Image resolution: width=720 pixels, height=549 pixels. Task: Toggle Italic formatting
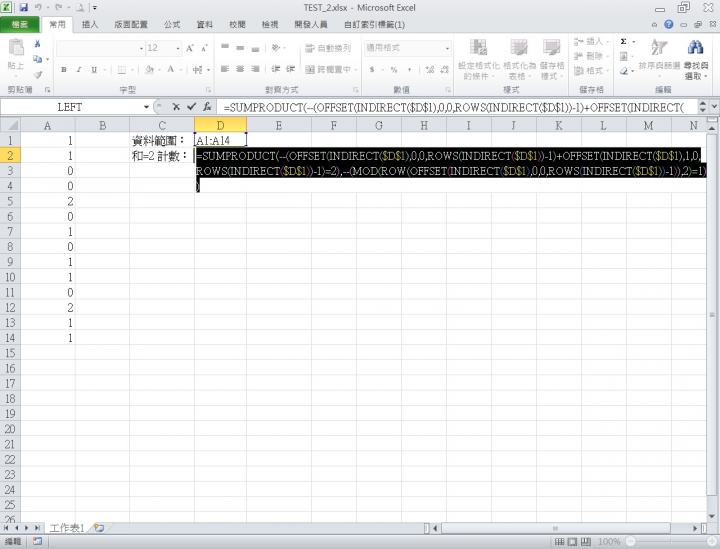[79, 70]
